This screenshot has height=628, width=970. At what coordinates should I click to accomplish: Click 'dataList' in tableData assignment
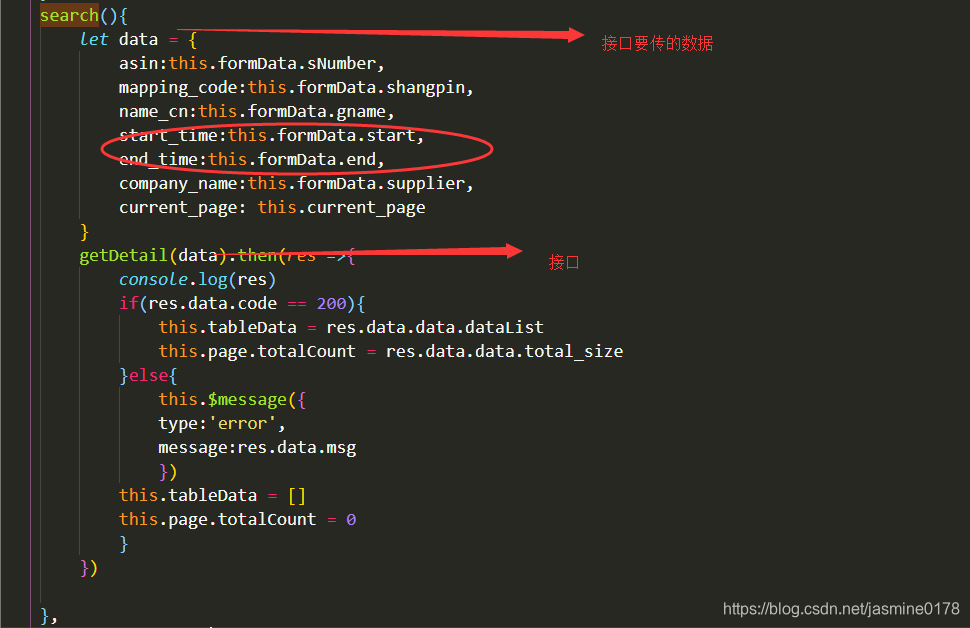click(x=505, y=327)
